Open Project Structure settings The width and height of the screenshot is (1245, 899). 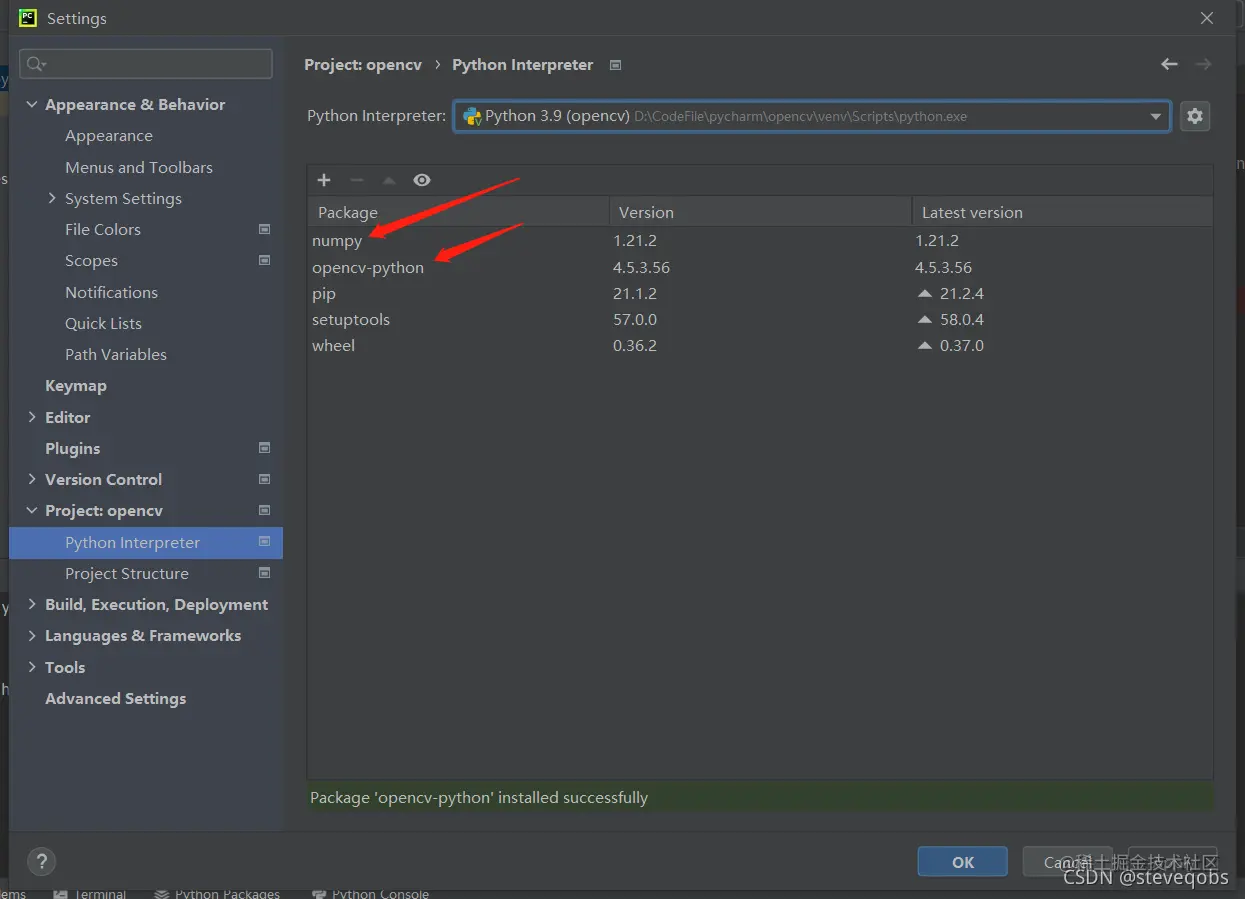(x=127, y=573)
